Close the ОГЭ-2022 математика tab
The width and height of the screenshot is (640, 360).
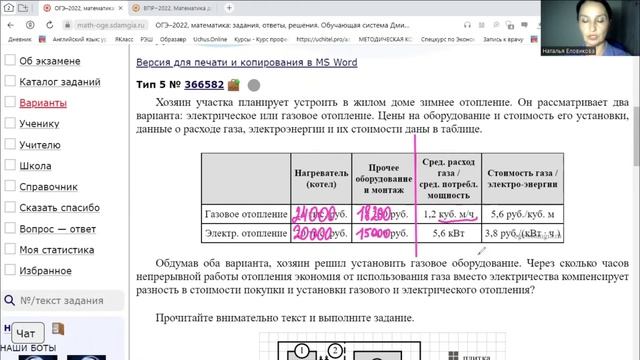[120, 8]
